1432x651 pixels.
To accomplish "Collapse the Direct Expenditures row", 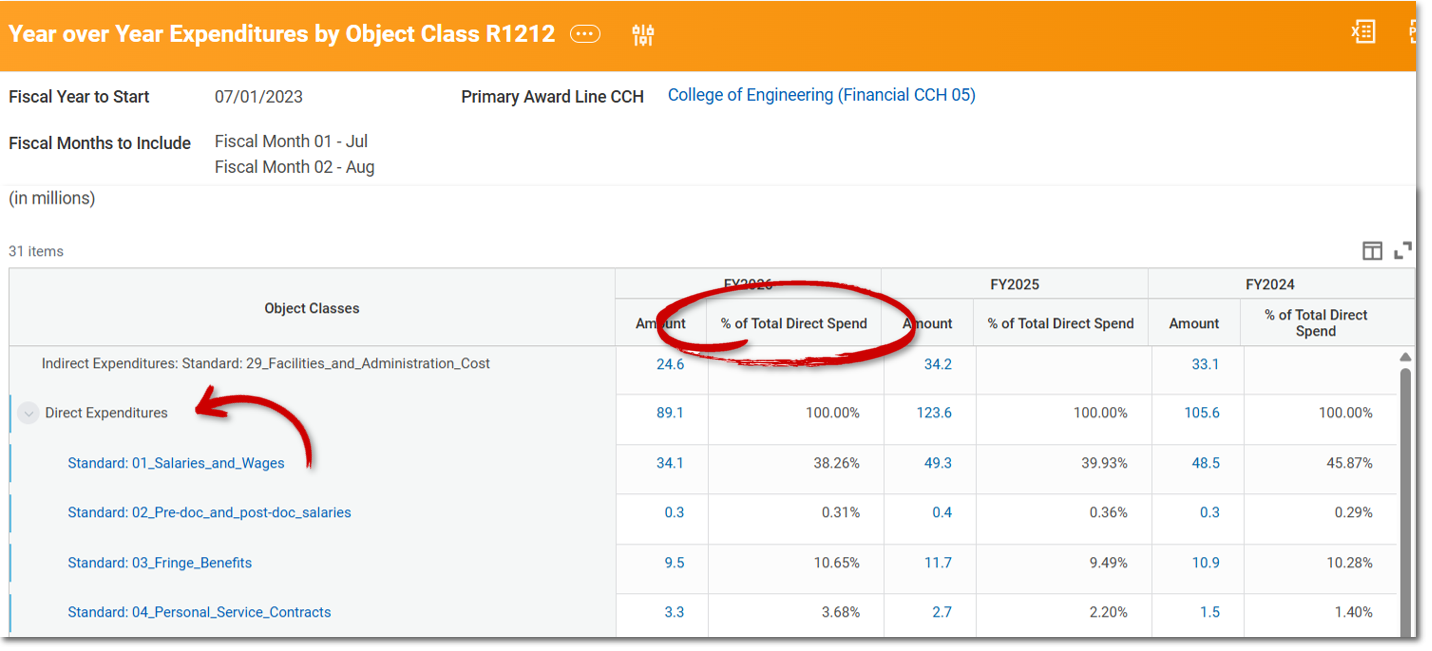I will (29, 413).
